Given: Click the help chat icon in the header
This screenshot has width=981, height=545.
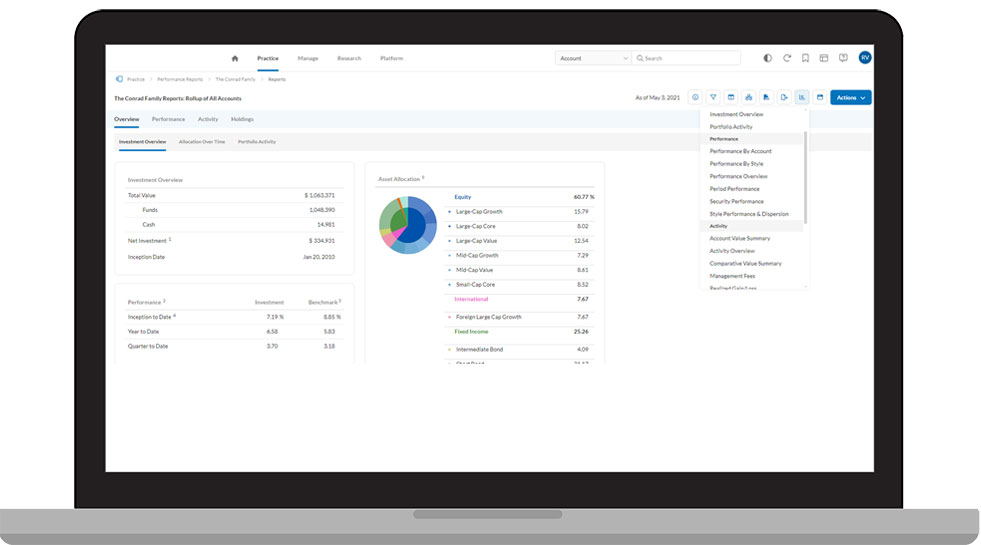Looking at the screenshot, I should point(843,58).
